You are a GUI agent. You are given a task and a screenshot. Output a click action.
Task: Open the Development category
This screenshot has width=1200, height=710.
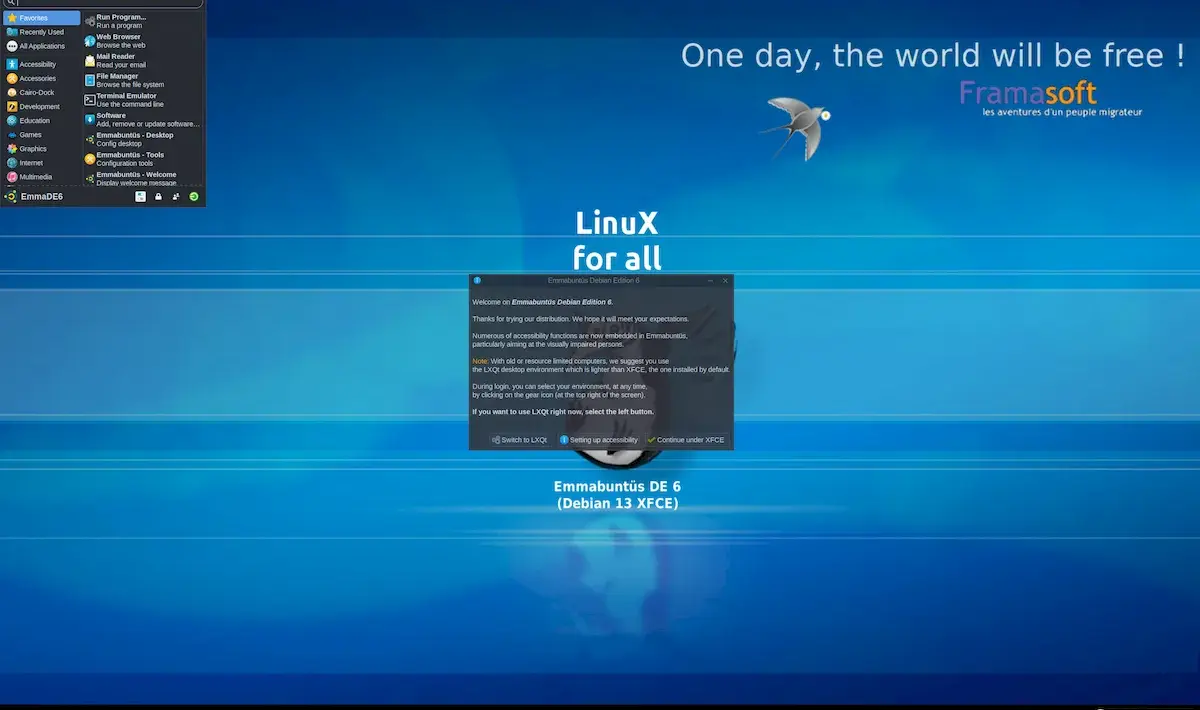(x=42, y=106)
